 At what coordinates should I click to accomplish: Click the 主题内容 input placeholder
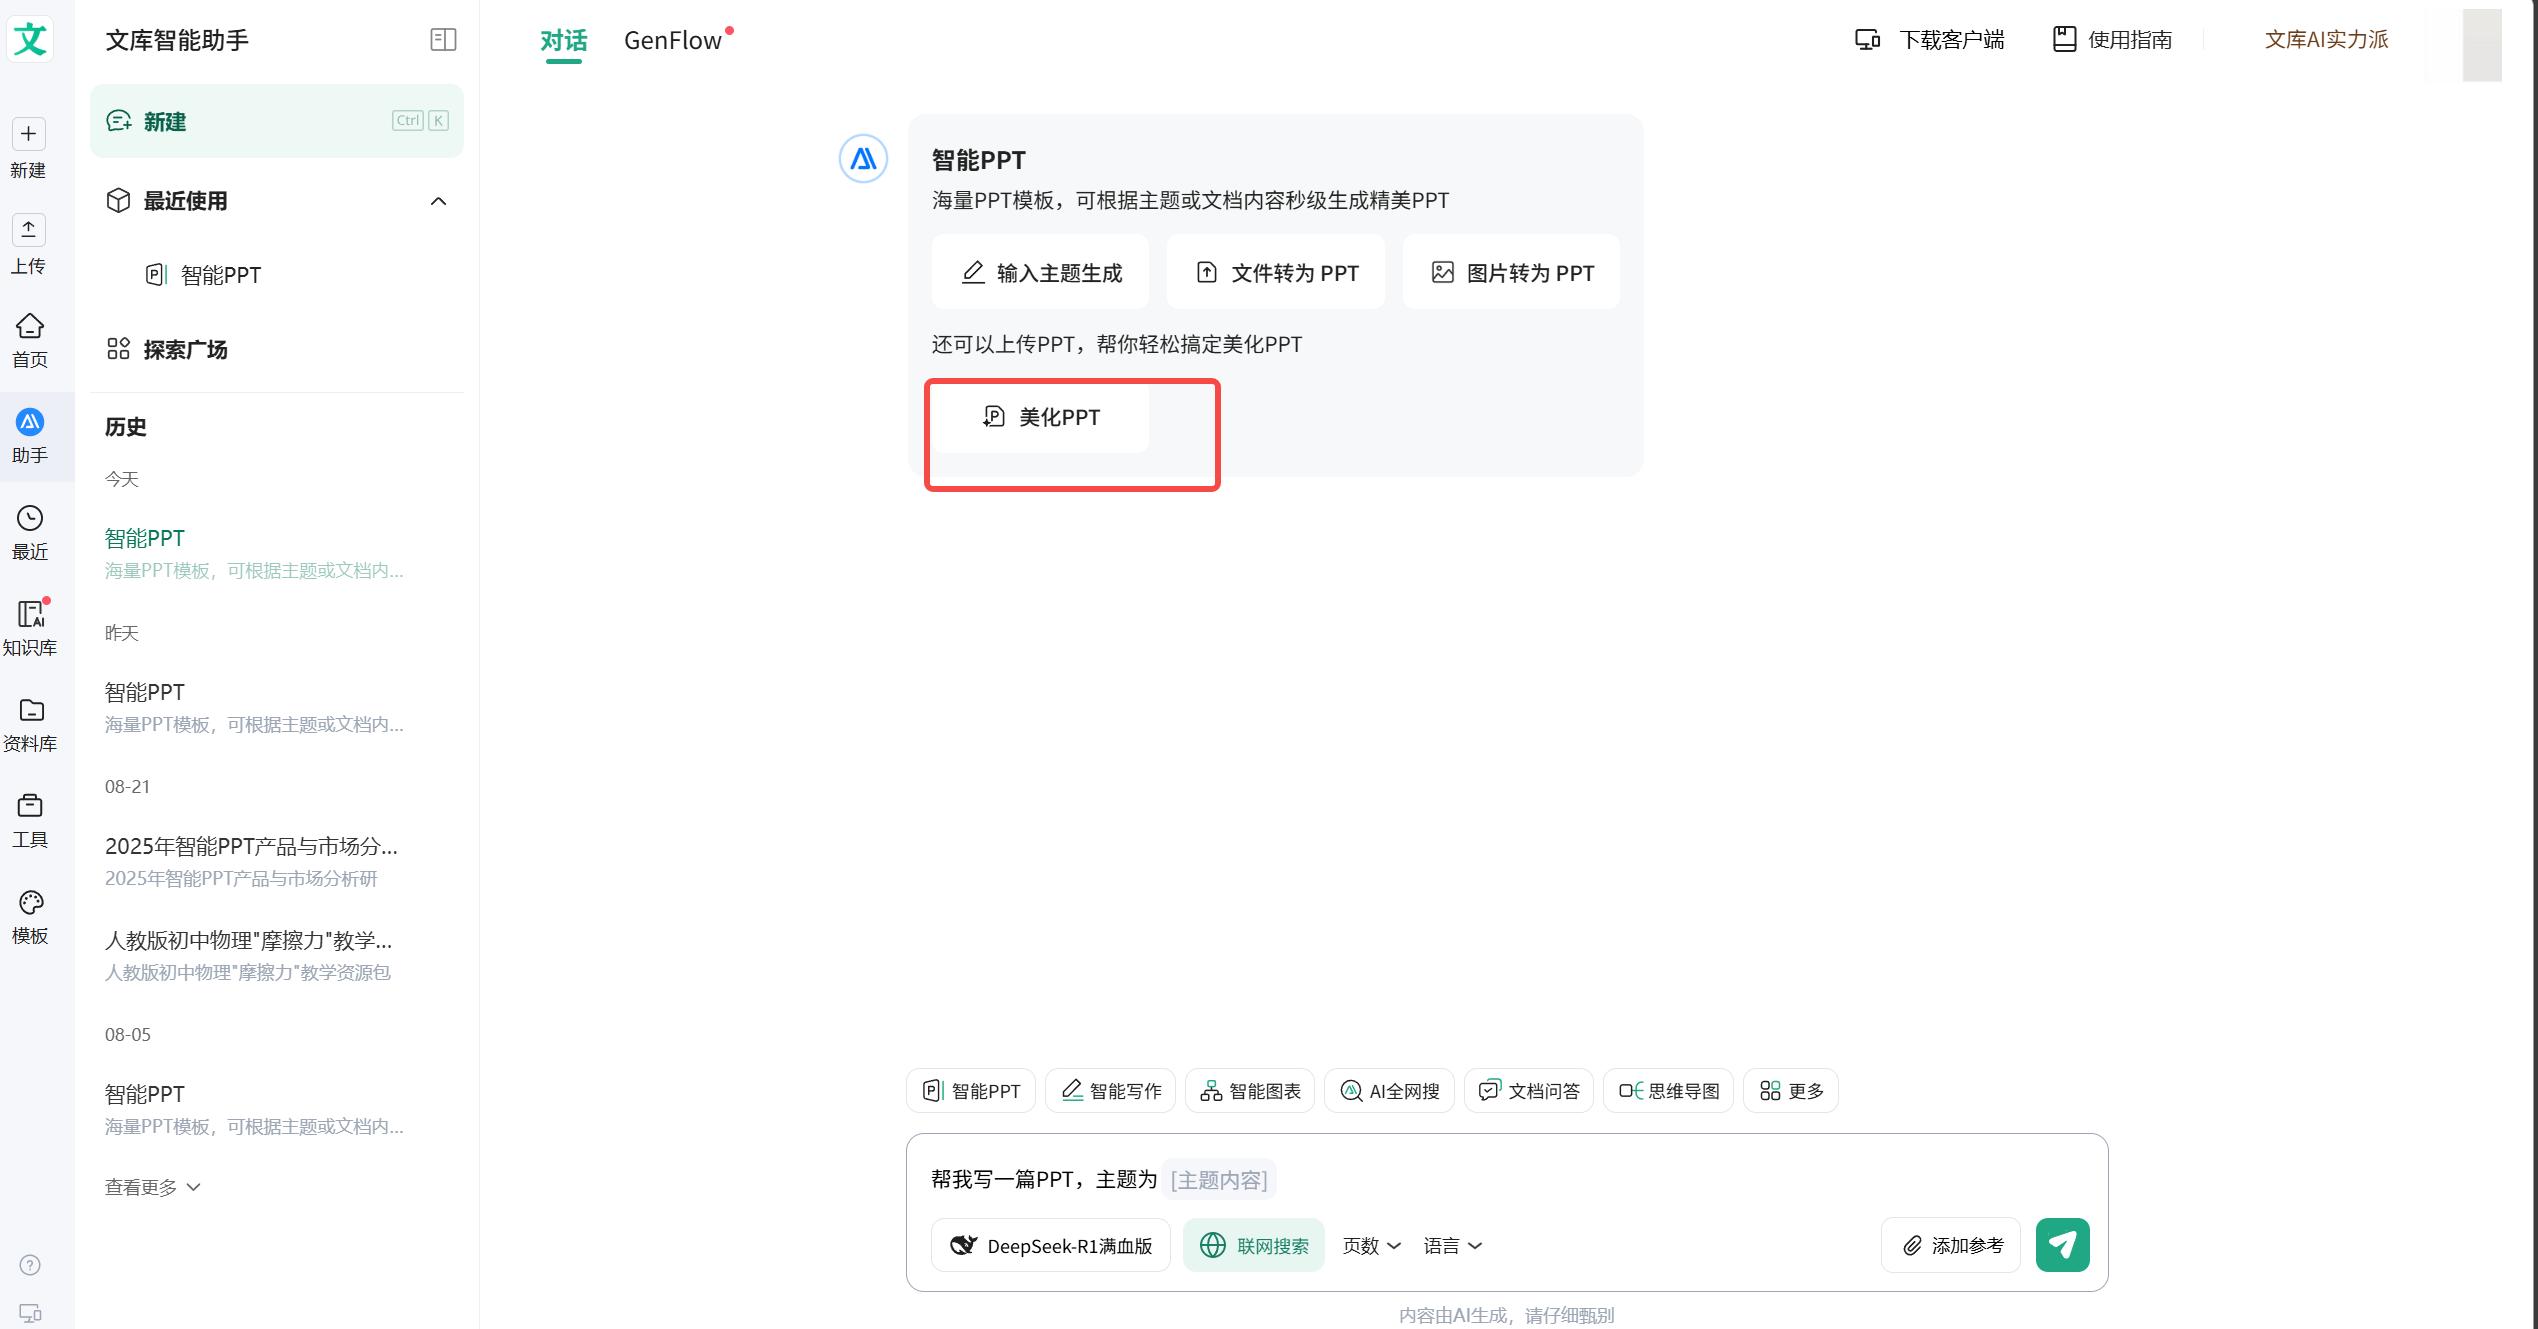(x=1218, y=1180)
